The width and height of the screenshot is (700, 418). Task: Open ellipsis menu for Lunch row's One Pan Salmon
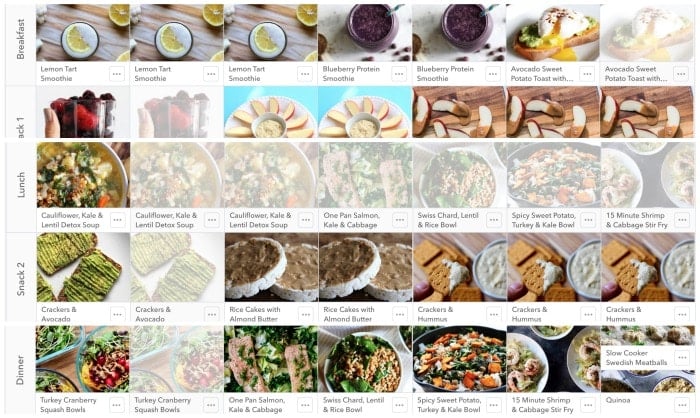click(x=400, y=220)
